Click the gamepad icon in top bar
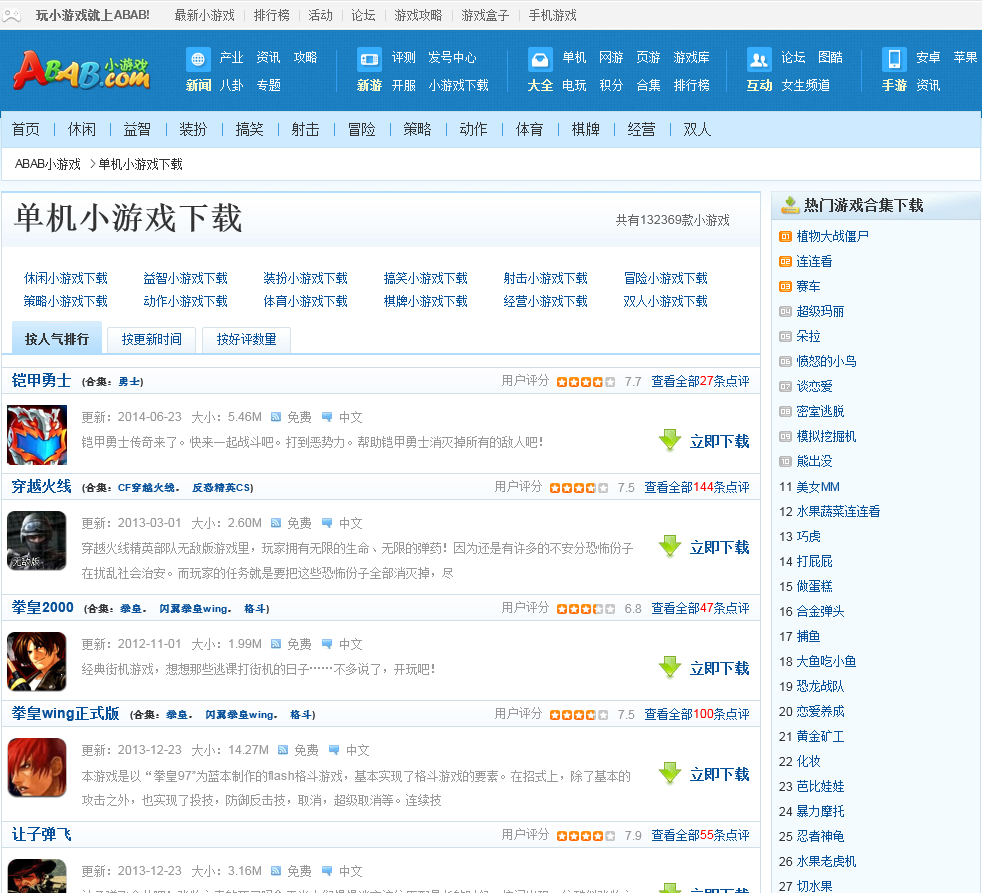Viewport: 982px width, 893px height. tap(11, 15)
